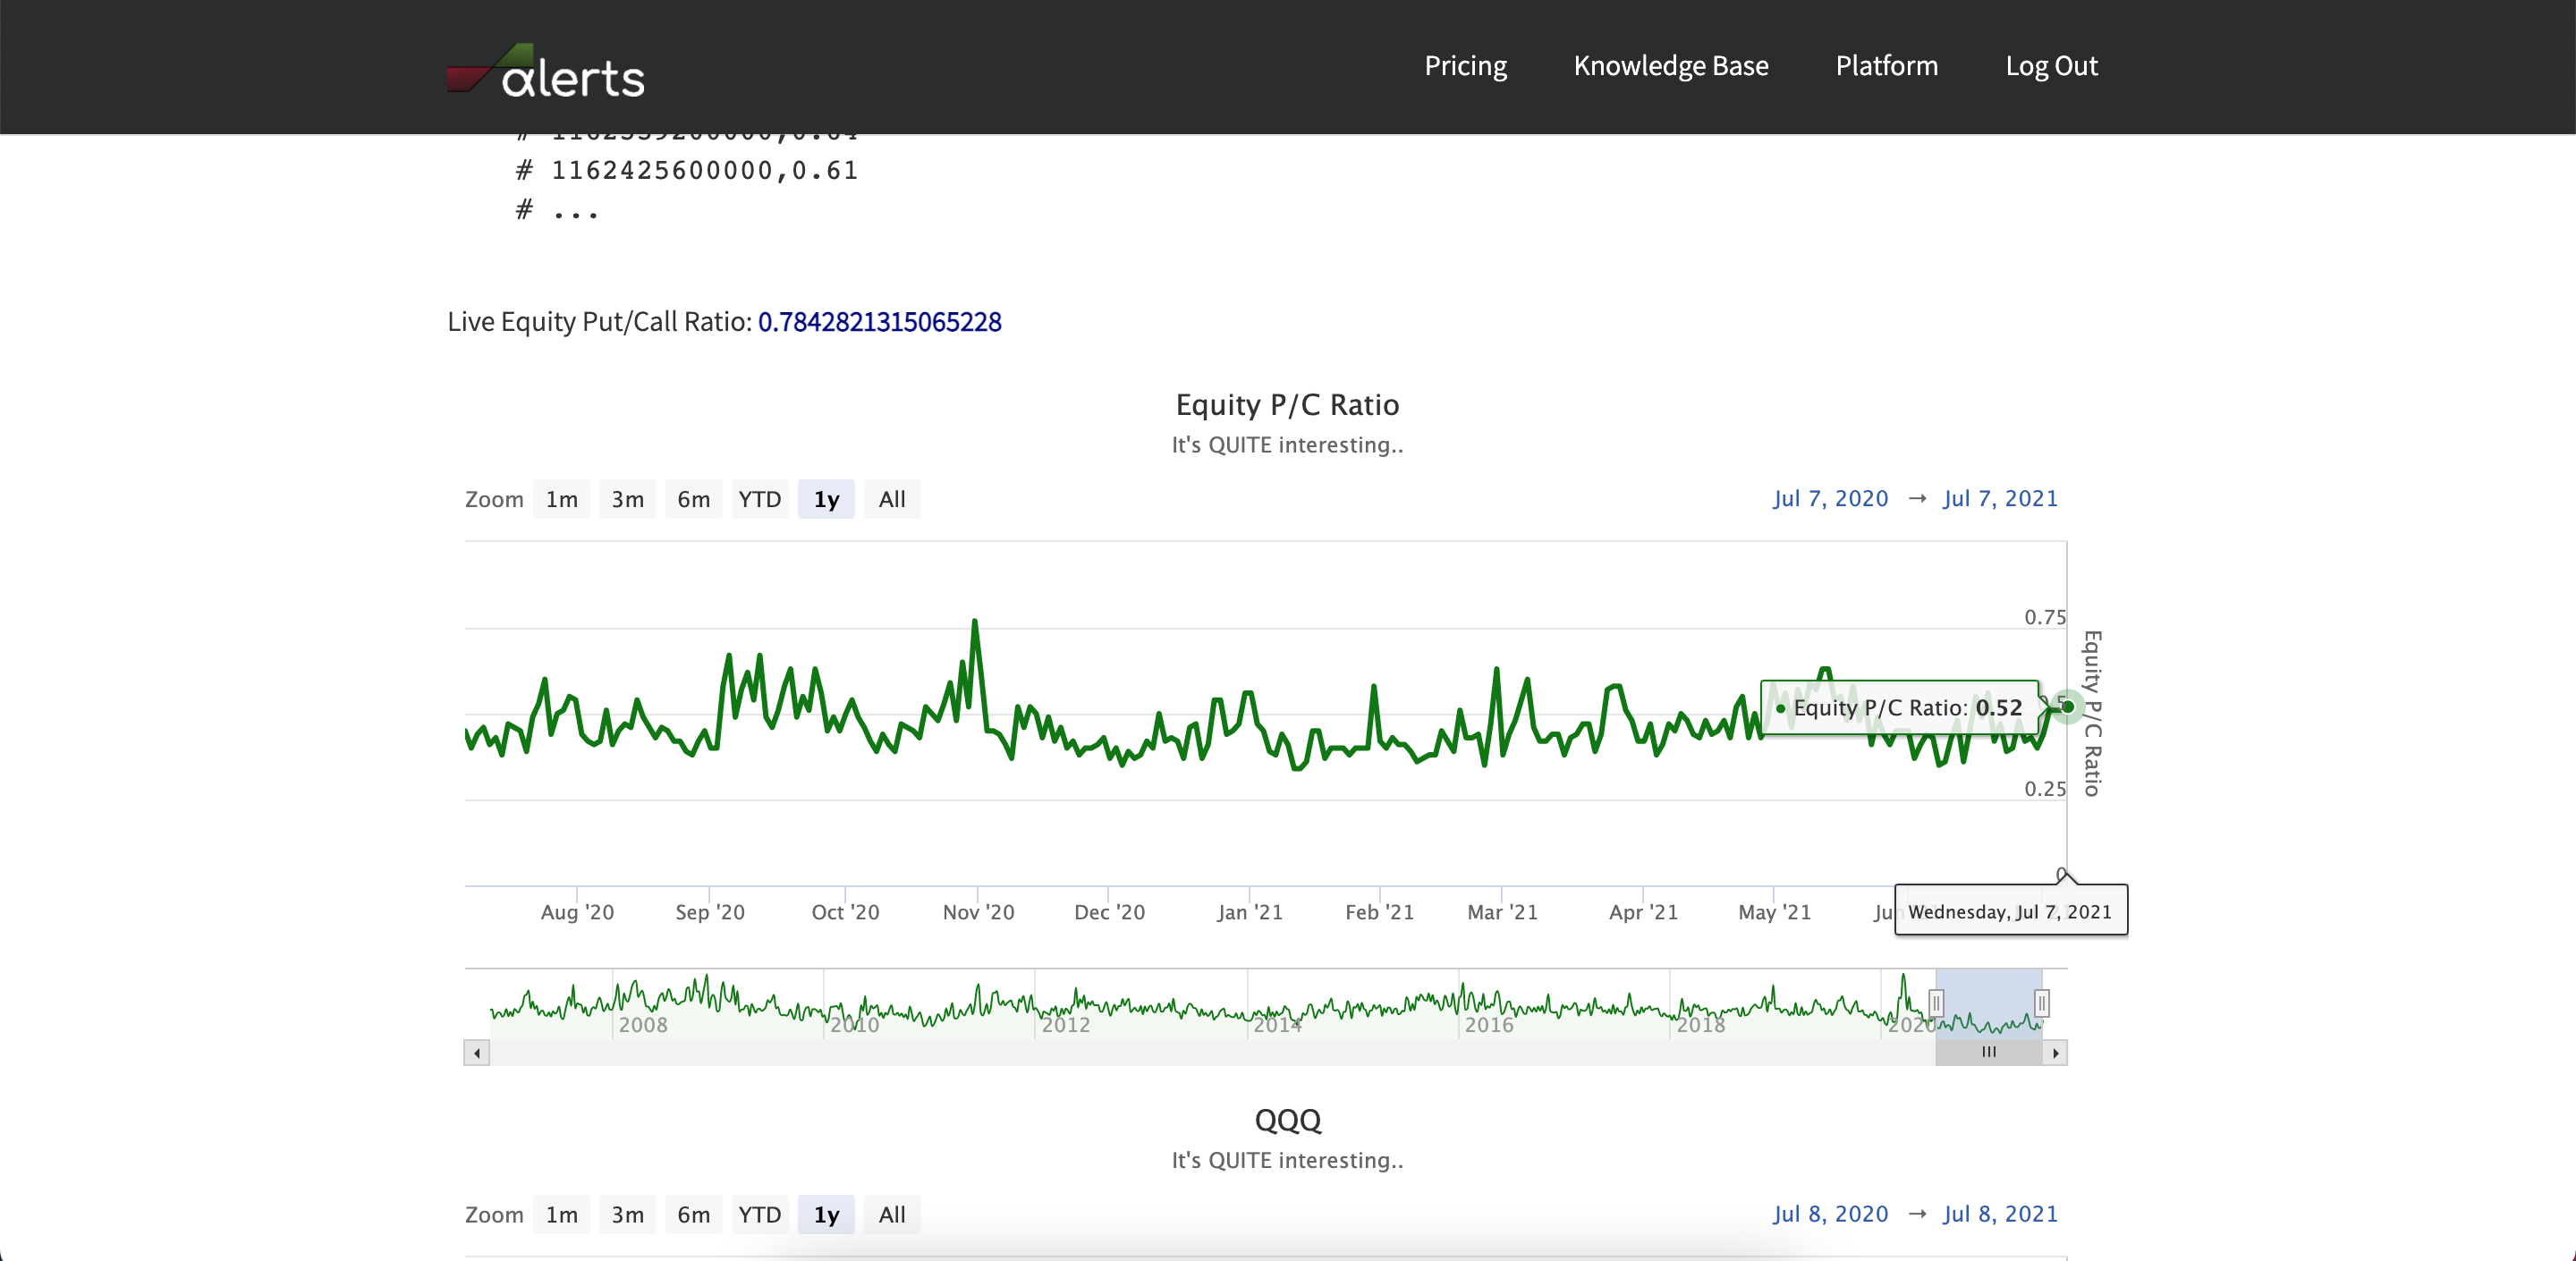
Task: Click navigator left range handle
Action: point(1936,1002)
